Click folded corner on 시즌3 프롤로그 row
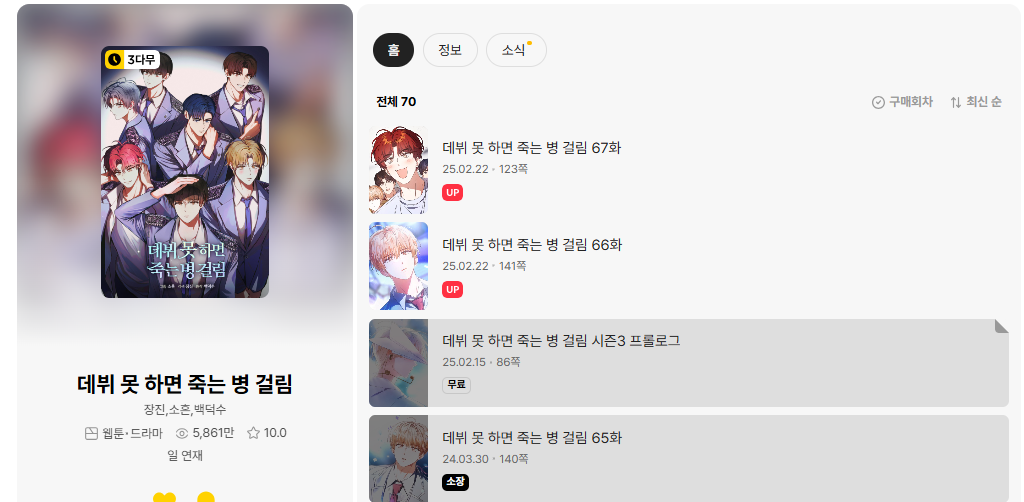The width and height of the screenshot is (1024, 502). (1002, 326)
